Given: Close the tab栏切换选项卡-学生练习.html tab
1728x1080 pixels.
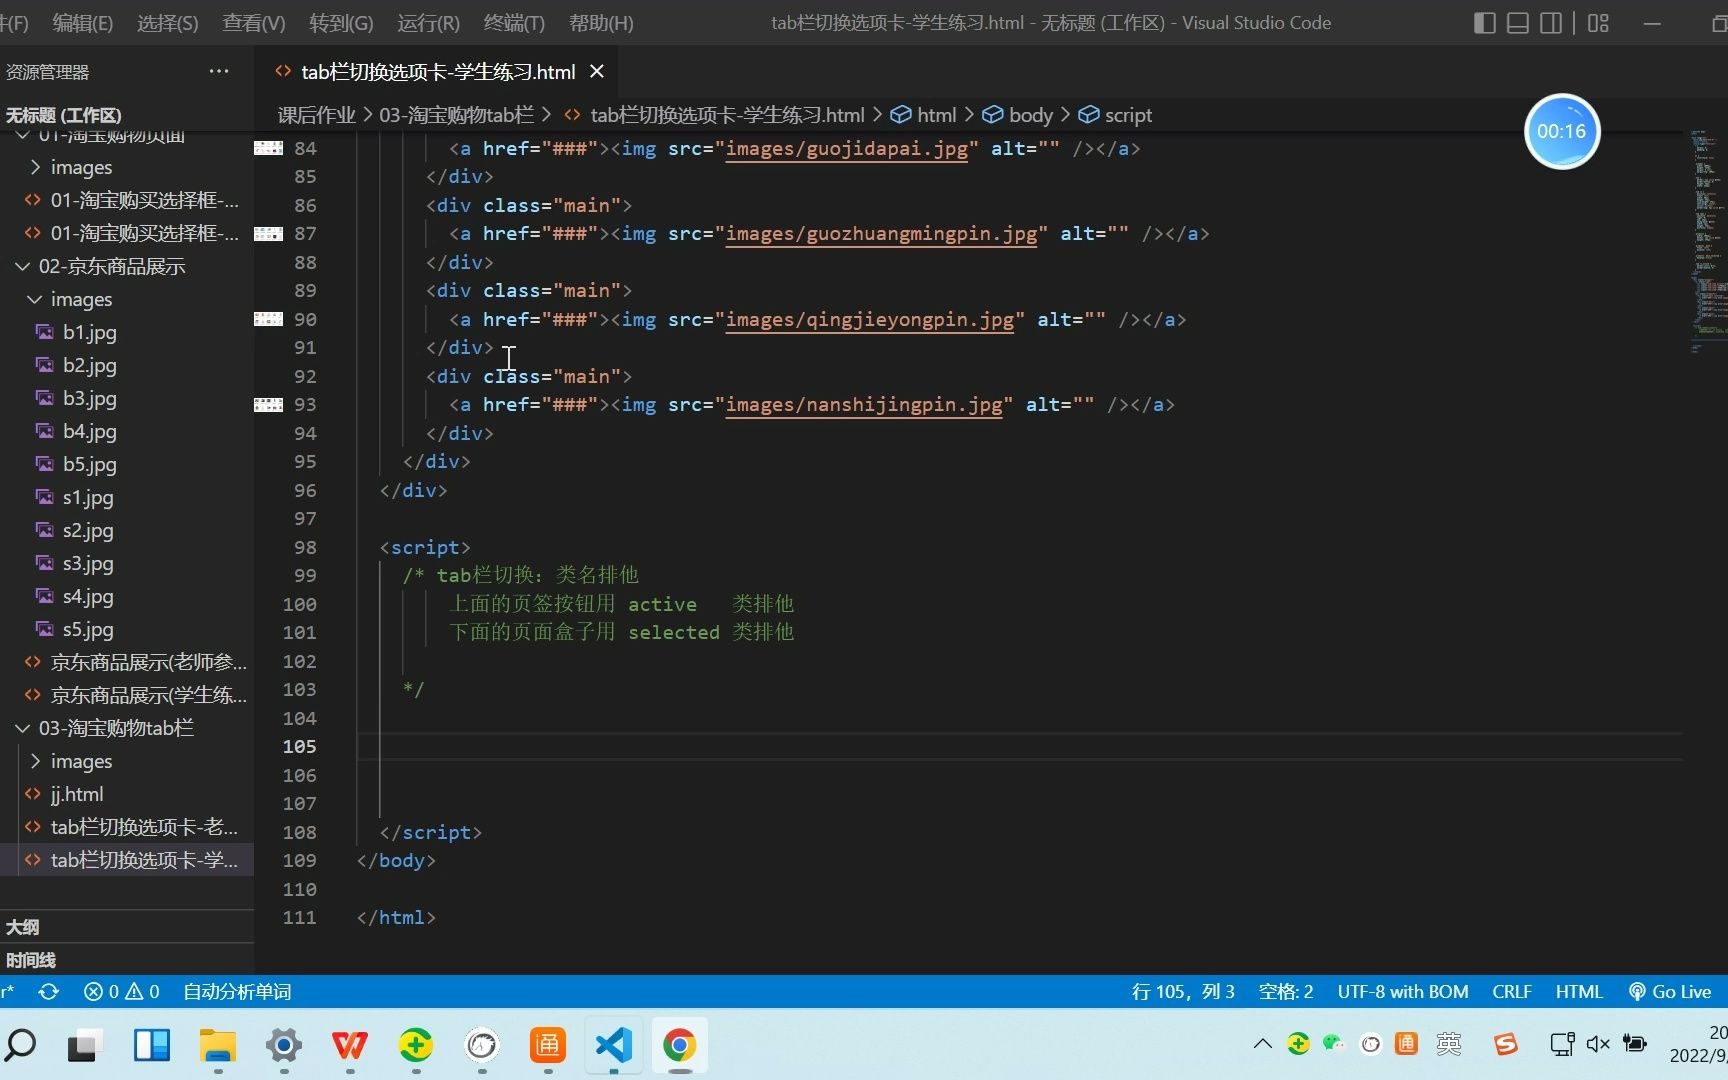Looking at the screenshot, I should [x=597, y=71].
